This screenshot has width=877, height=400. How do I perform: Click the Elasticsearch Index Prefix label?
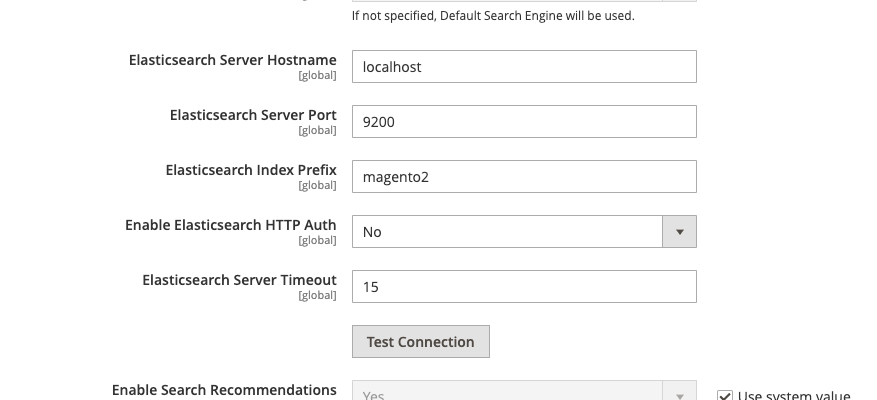tap(250, 170)
